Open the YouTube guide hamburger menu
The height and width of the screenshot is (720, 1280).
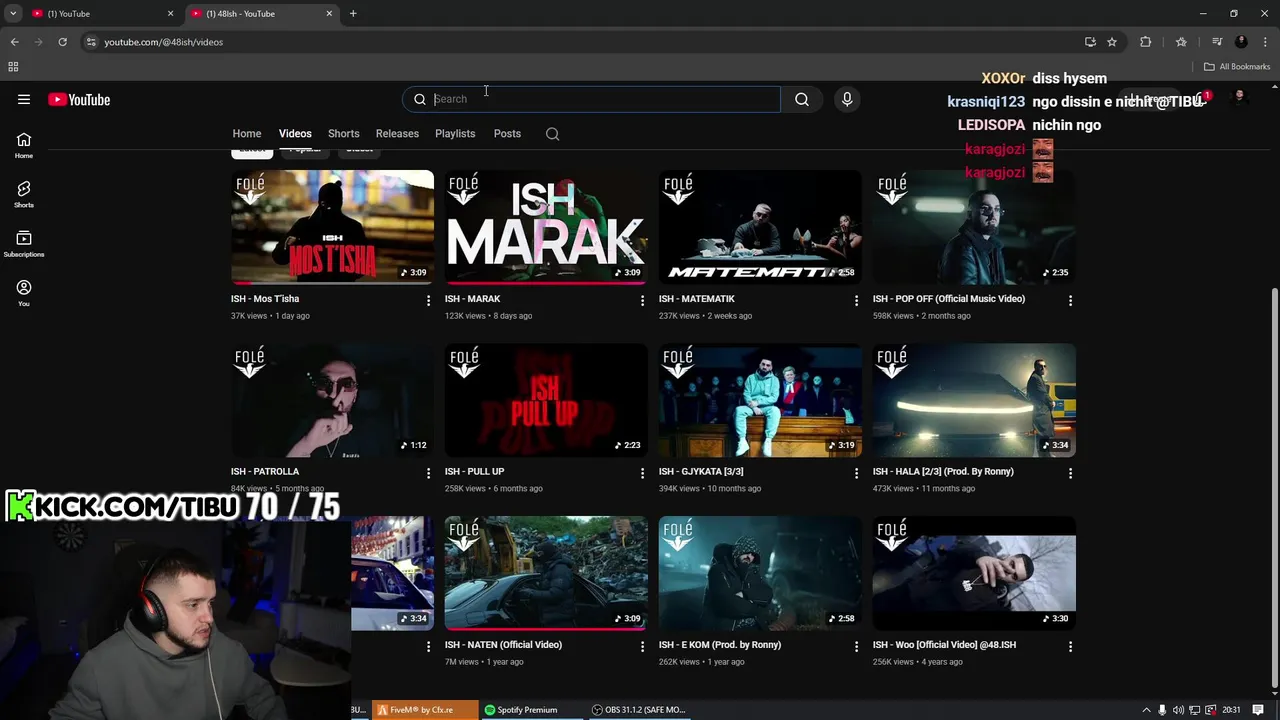coord(24,100)
